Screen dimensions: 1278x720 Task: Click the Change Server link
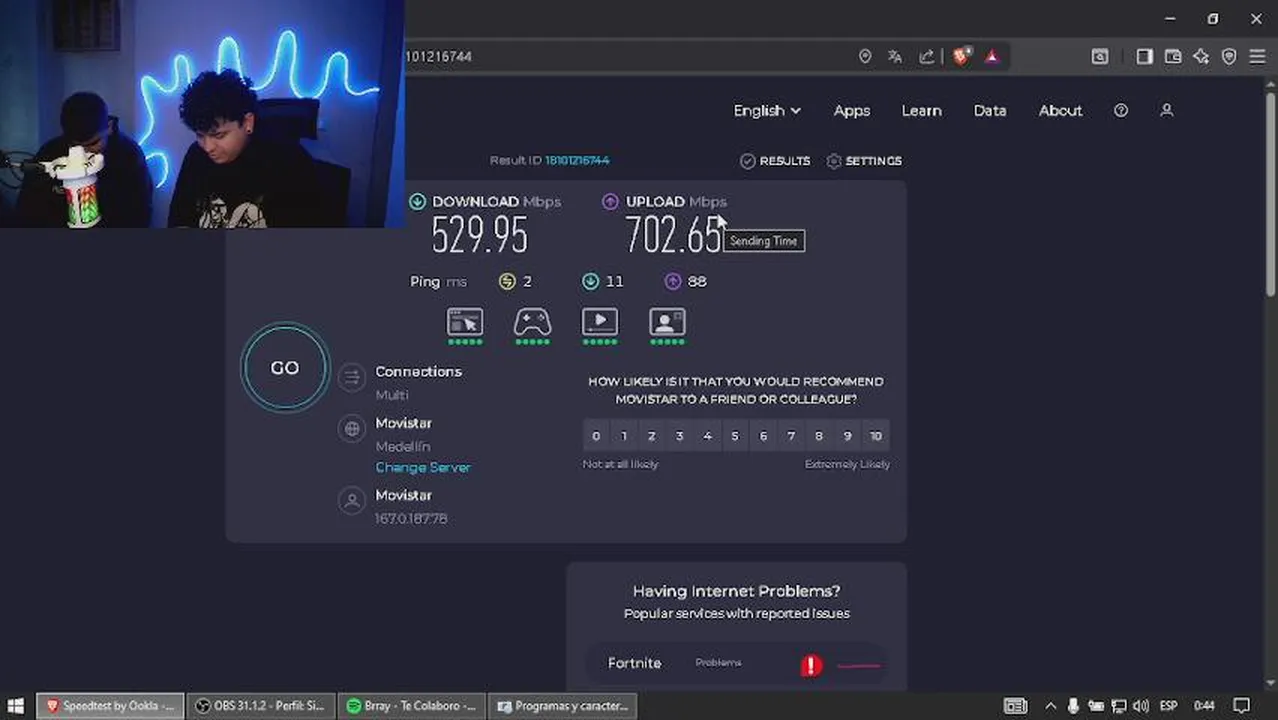click(423, 467)
